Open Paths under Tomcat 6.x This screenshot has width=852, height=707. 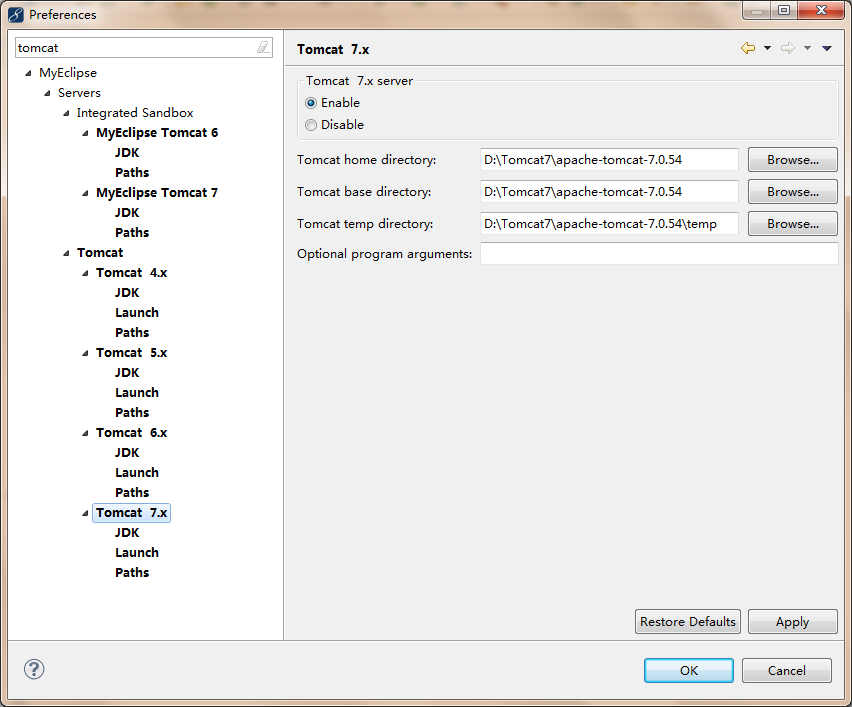(132, 492)
